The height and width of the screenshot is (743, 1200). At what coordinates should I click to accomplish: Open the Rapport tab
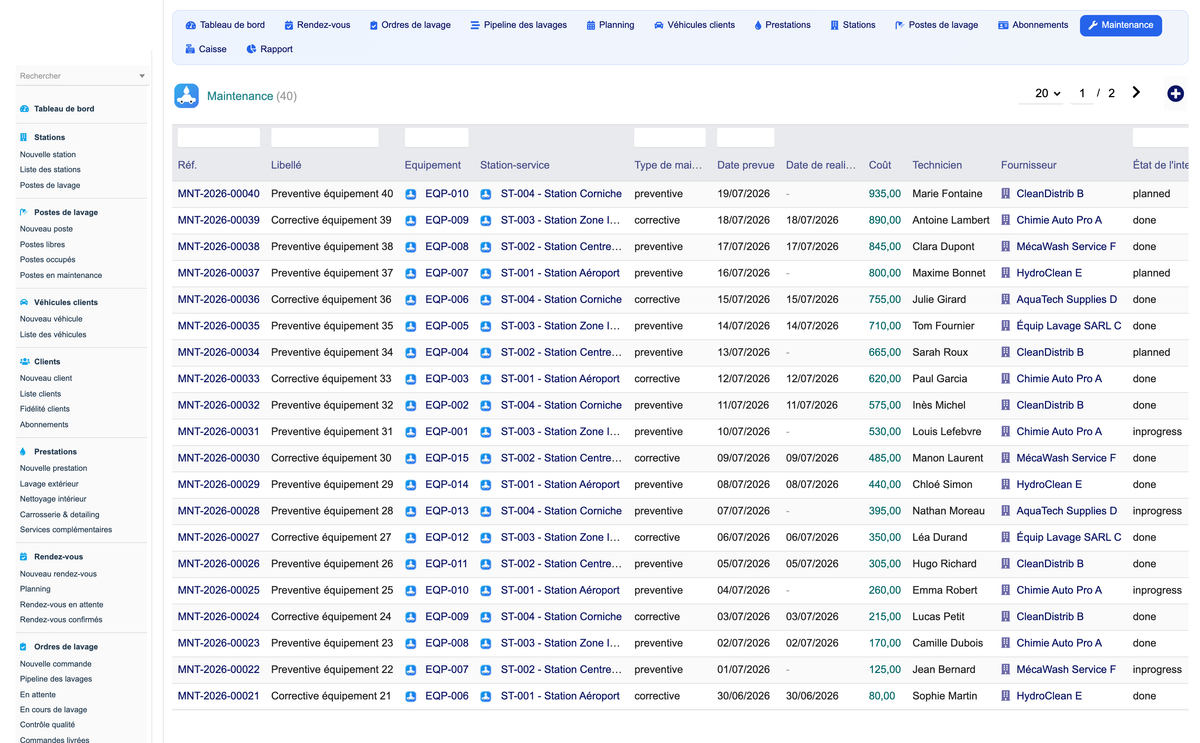[x=269, y=49]
